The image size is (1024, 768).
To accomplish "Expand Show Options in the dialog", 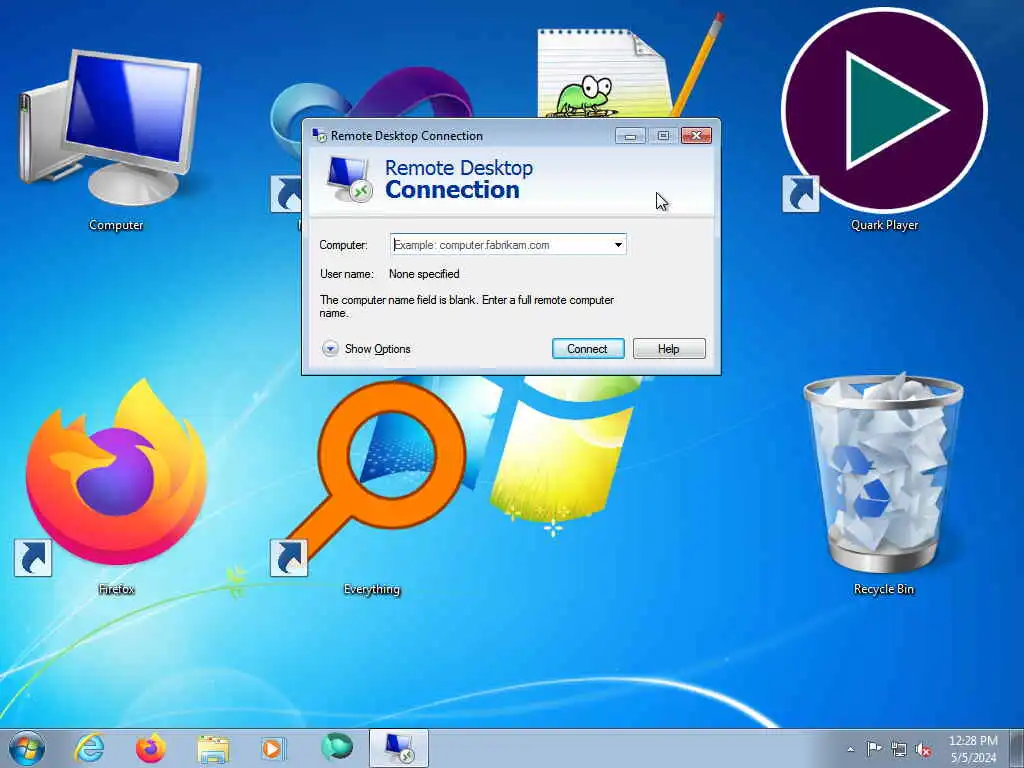I will pos(367,349).
